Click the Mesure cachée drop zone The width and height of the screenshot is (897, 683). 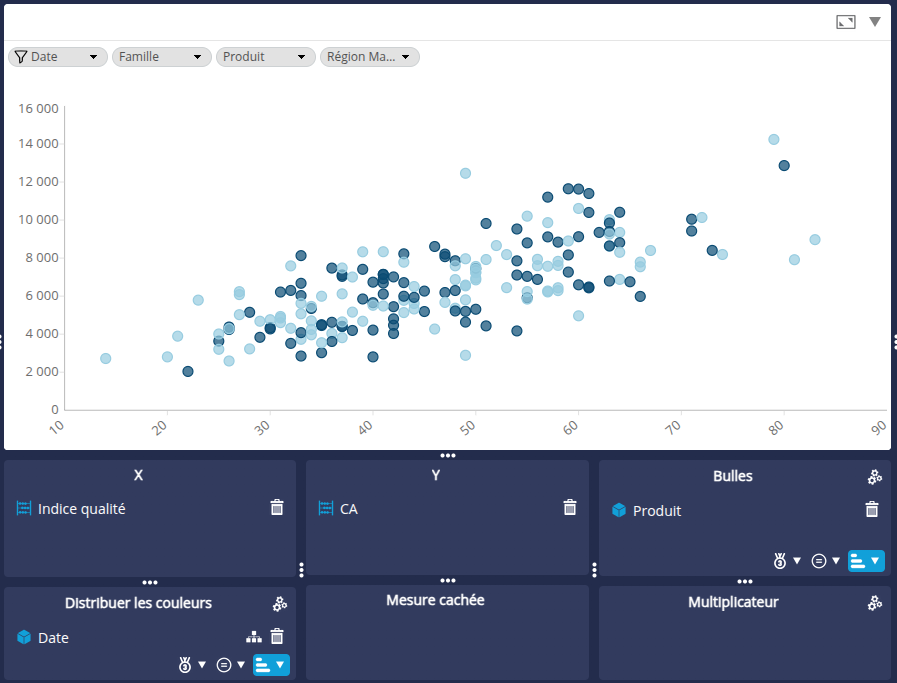click(x=447, y=635)
